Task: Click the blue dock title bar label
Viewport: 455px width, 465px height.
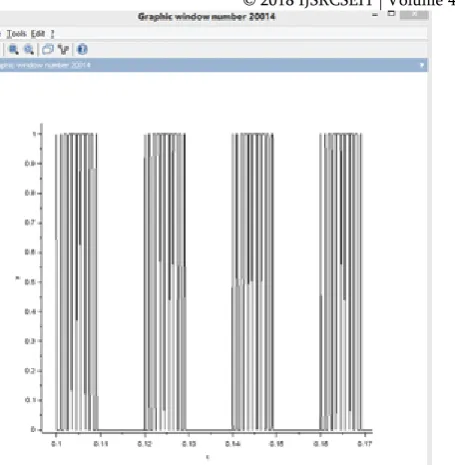Action: [45, 65]
